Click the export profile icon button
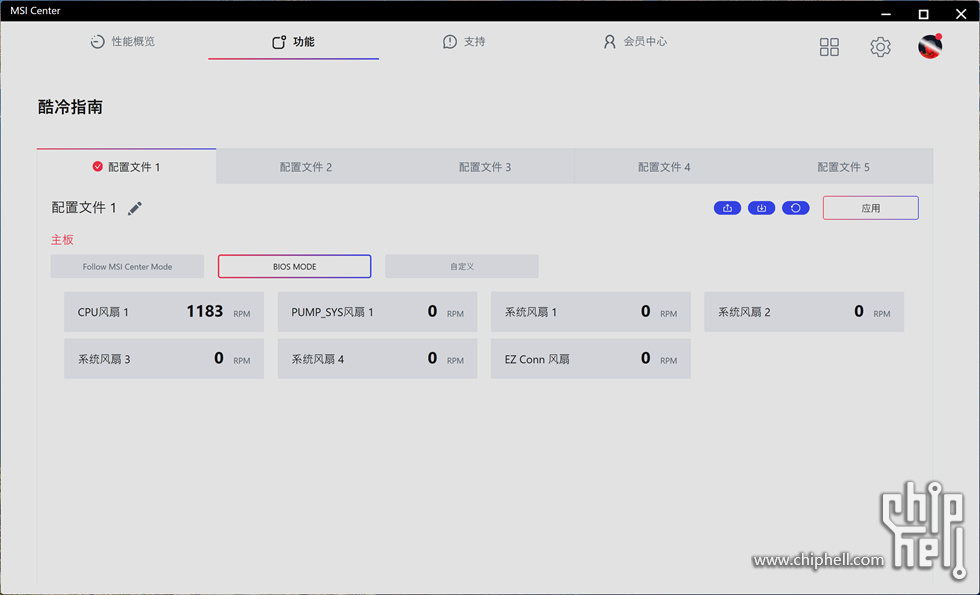Image resolution: width=980 pixels, height=595 pixels. 727,208
